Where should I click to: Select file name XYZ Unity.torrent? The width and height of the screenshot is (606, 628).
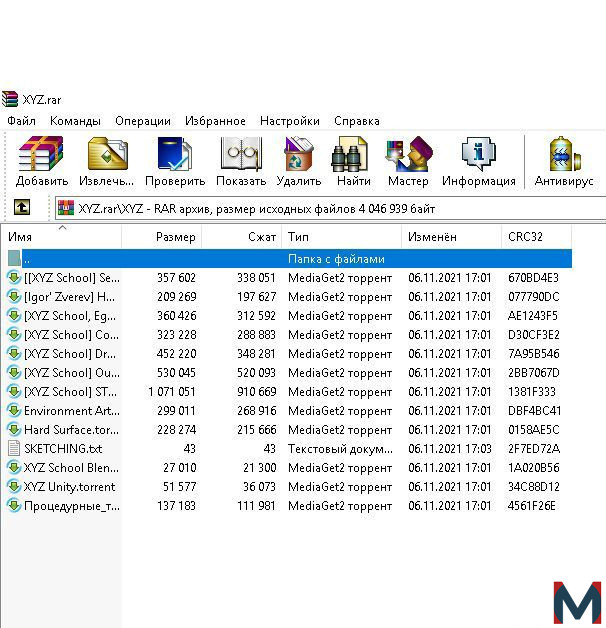point(69,487)
